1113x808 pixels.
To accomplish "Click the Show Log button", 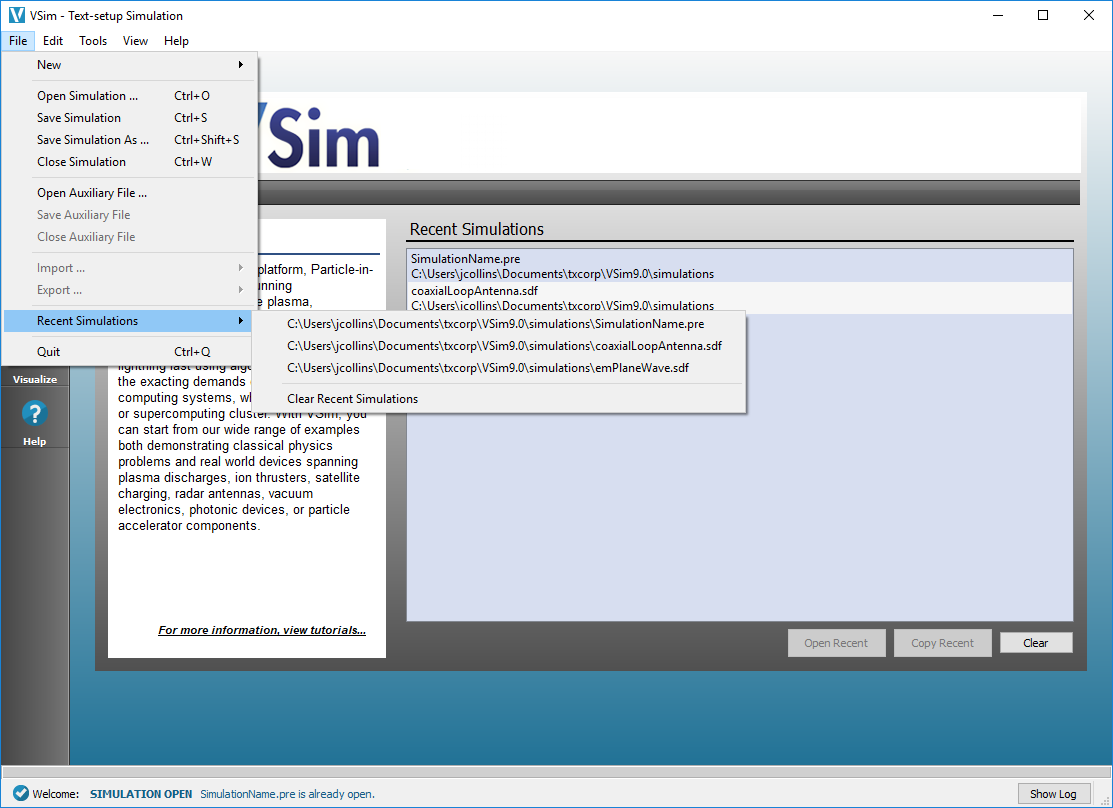I will point(1054,793).
